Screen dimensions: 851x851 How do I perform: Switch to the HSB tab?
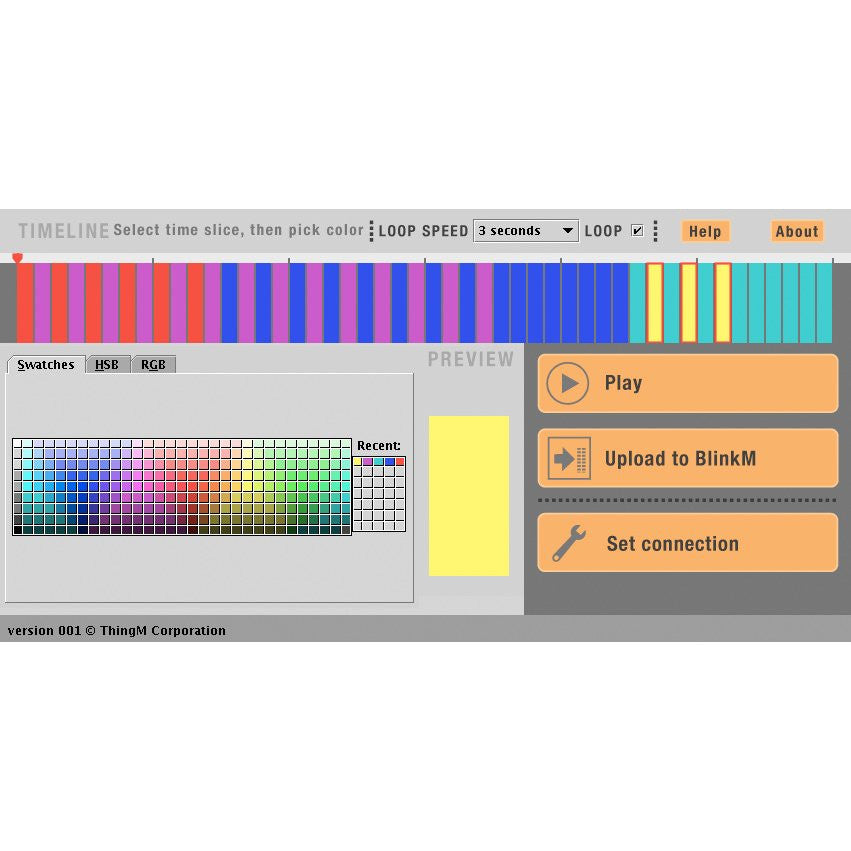pos(107,365)
